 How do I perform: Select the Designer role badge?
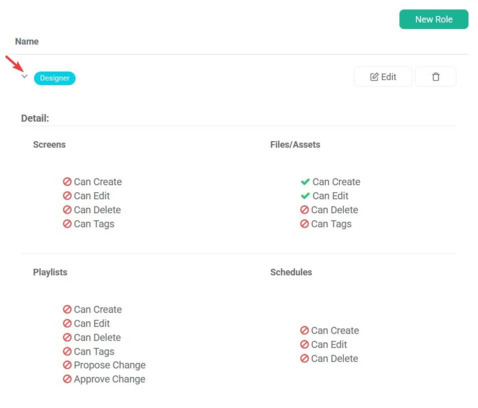click(55, 78)
